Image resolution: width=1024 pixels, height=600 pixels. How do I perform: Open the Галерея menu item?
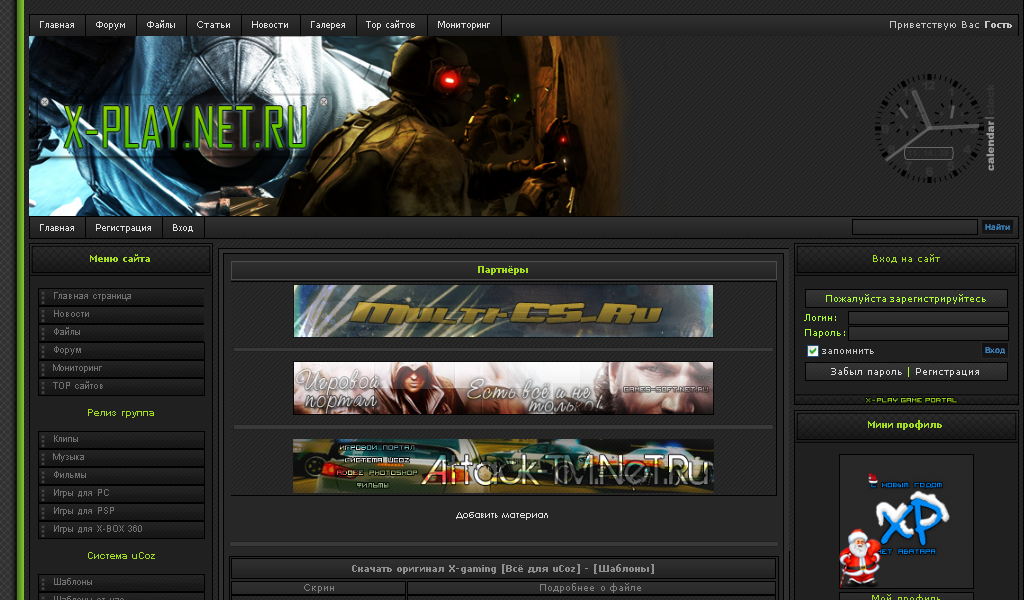328,25
